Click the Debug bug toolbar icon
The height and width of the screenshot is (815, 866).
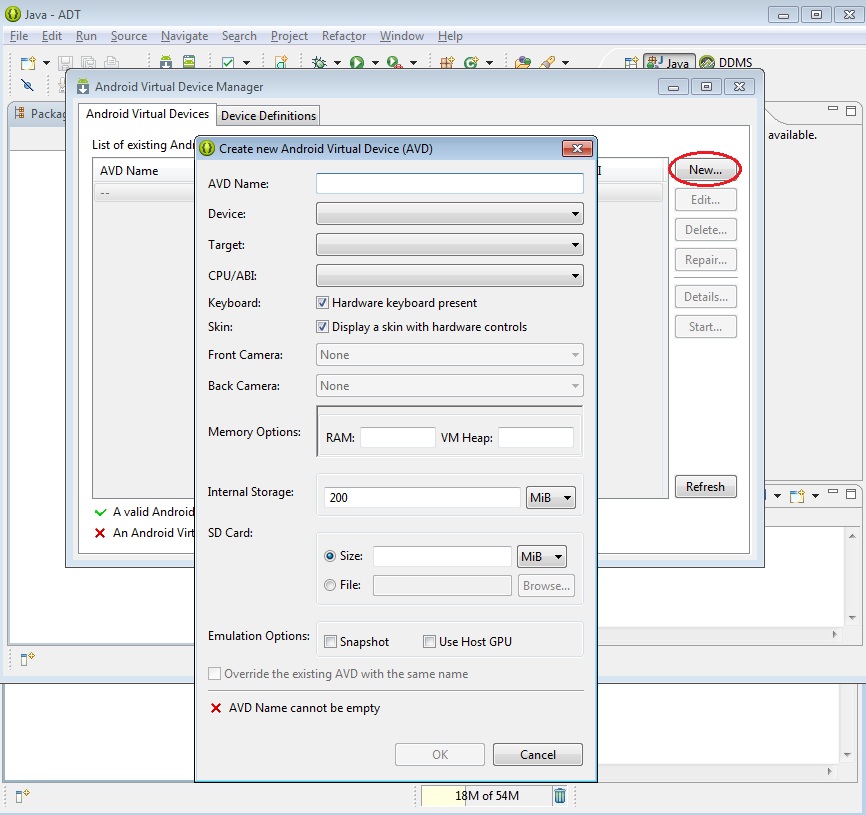click(319, 62)
